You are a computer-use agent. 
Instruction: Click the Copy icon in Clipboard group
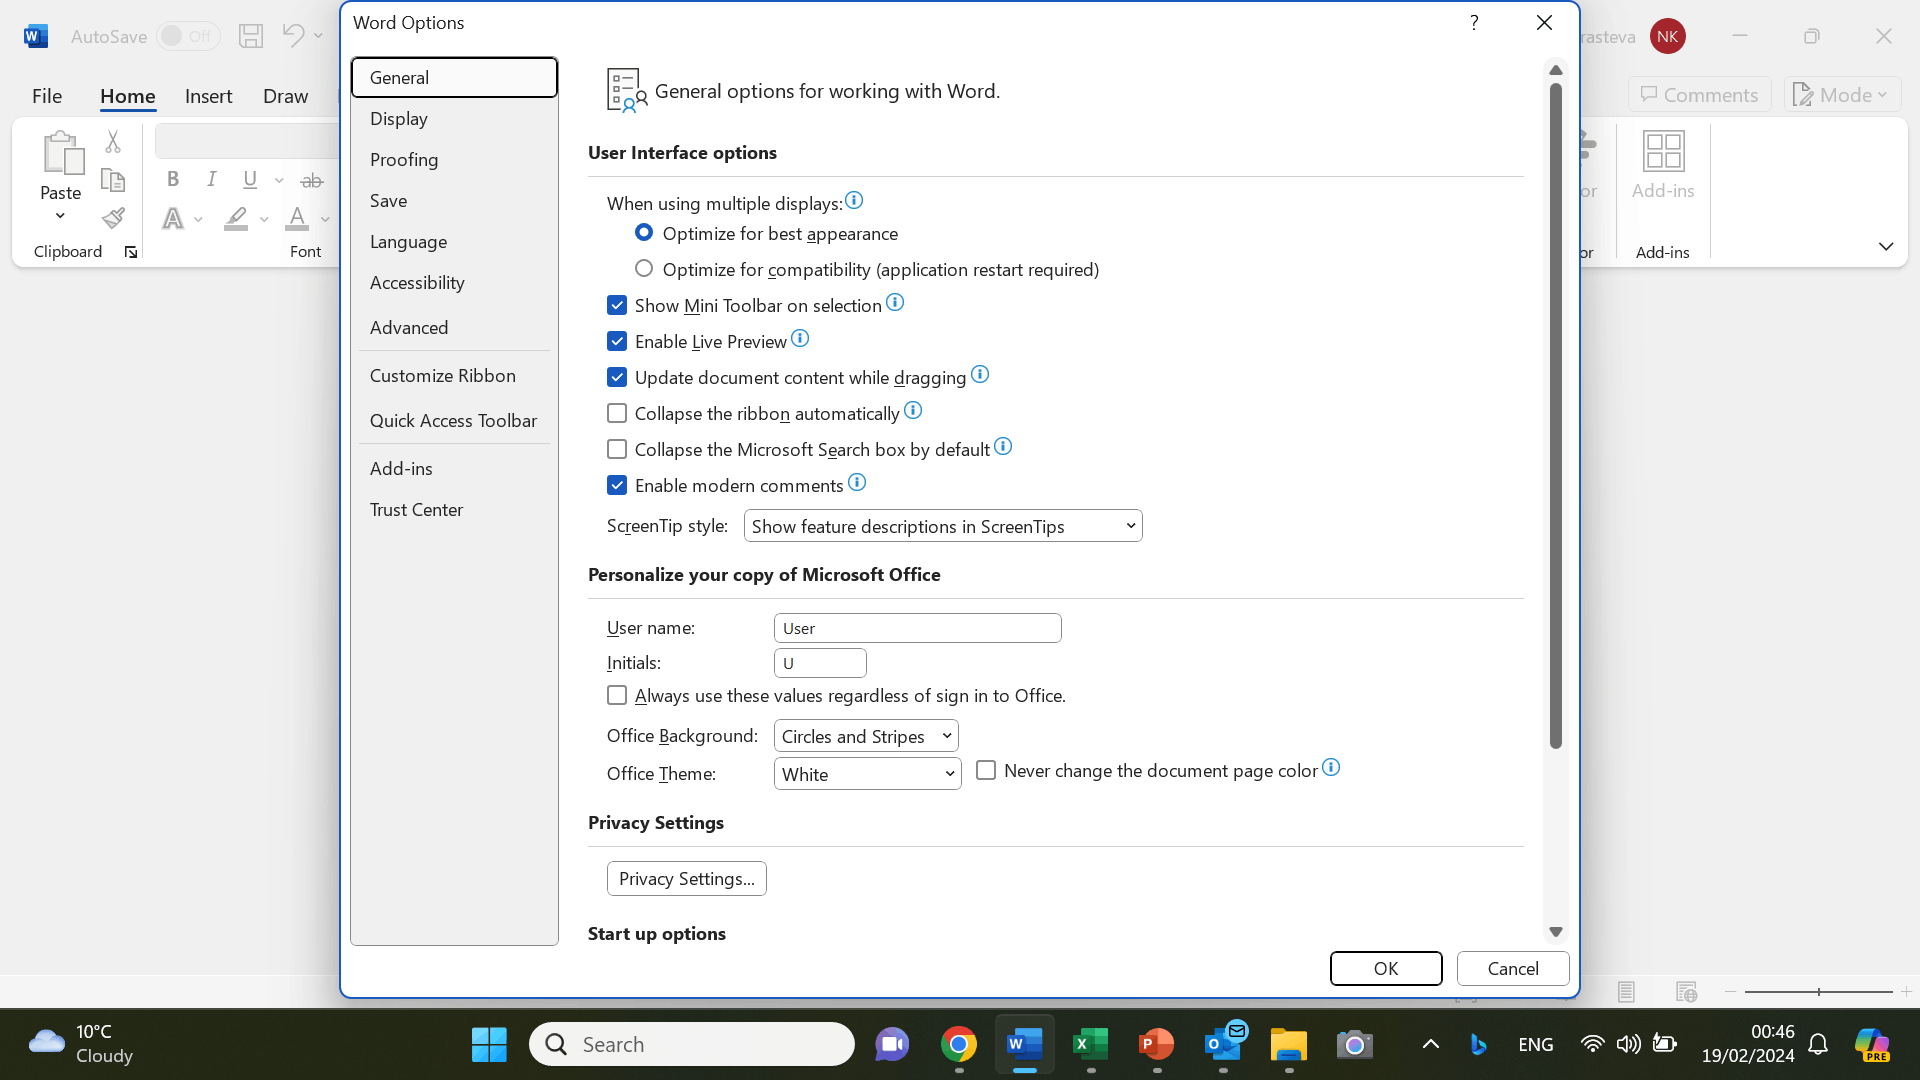[x=113, y=180]
